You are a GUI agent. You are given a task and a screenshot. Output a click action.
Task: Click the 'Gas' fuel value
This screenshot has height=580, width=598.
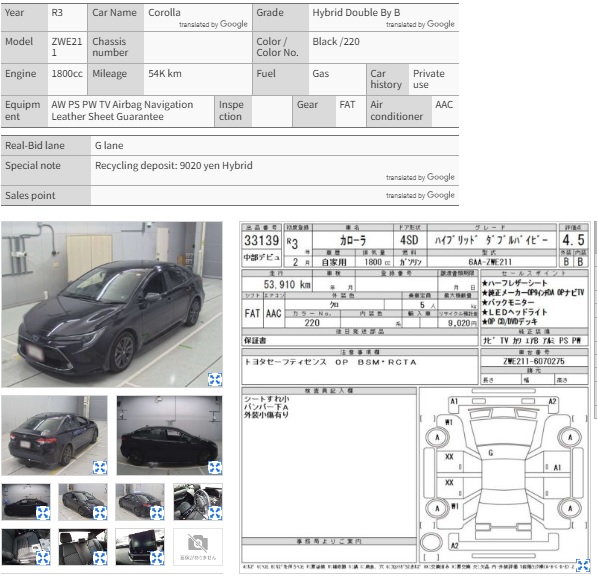point(321,74)
